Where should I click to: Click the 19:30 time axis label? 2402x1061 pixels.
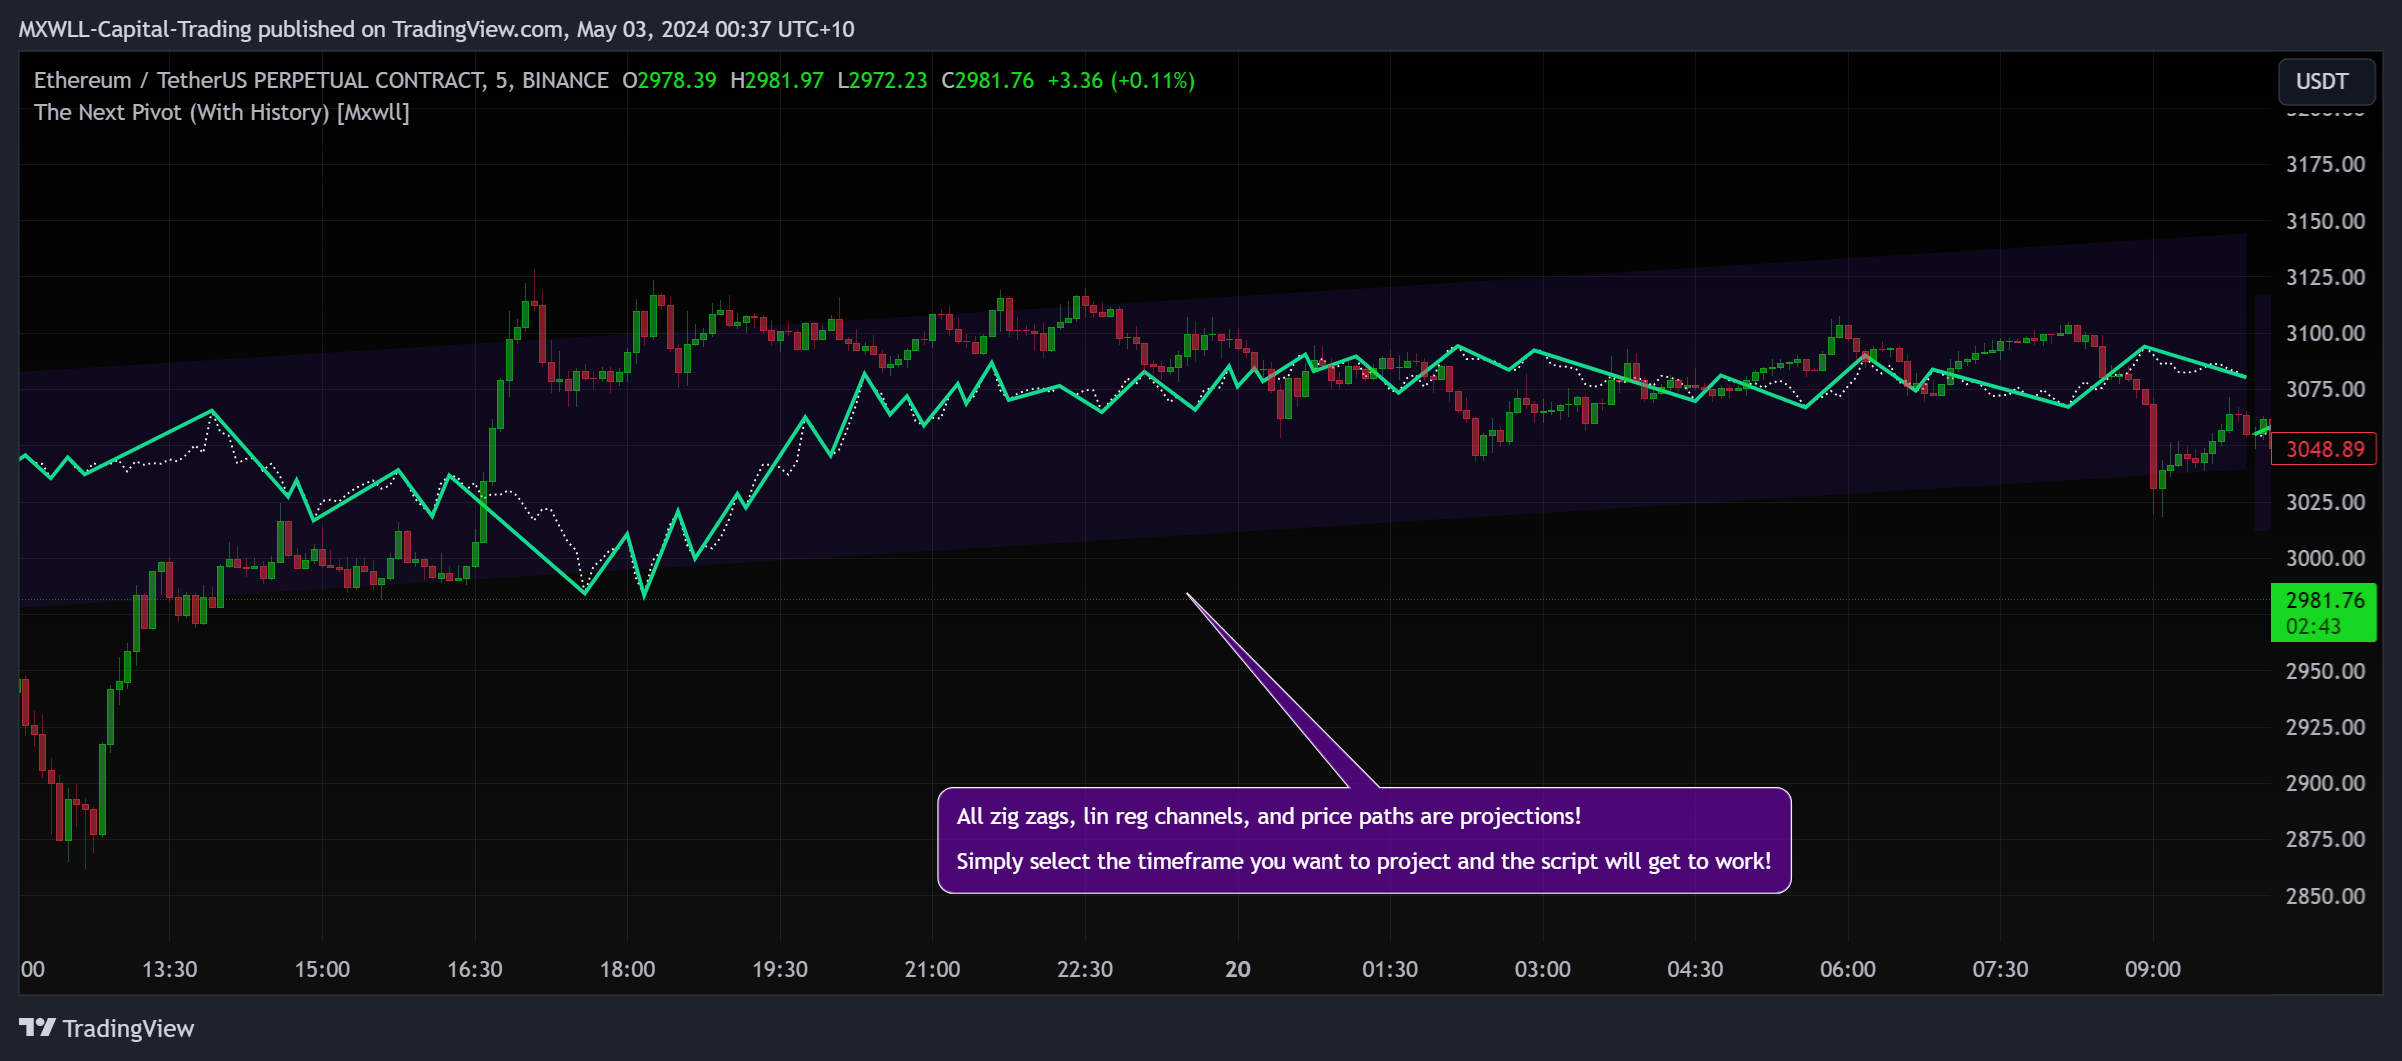(x=780, y=969)
